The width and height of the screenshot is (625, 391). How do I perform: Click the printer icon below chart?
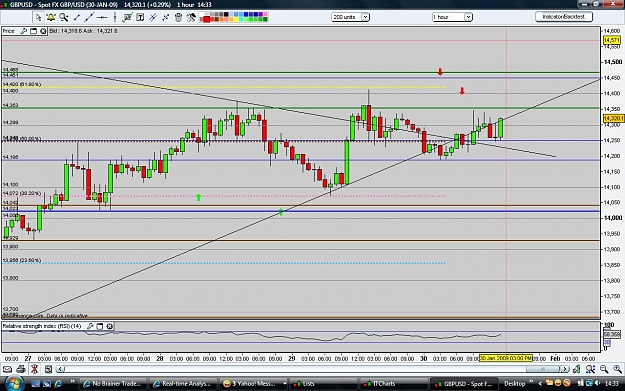[21, 369]
